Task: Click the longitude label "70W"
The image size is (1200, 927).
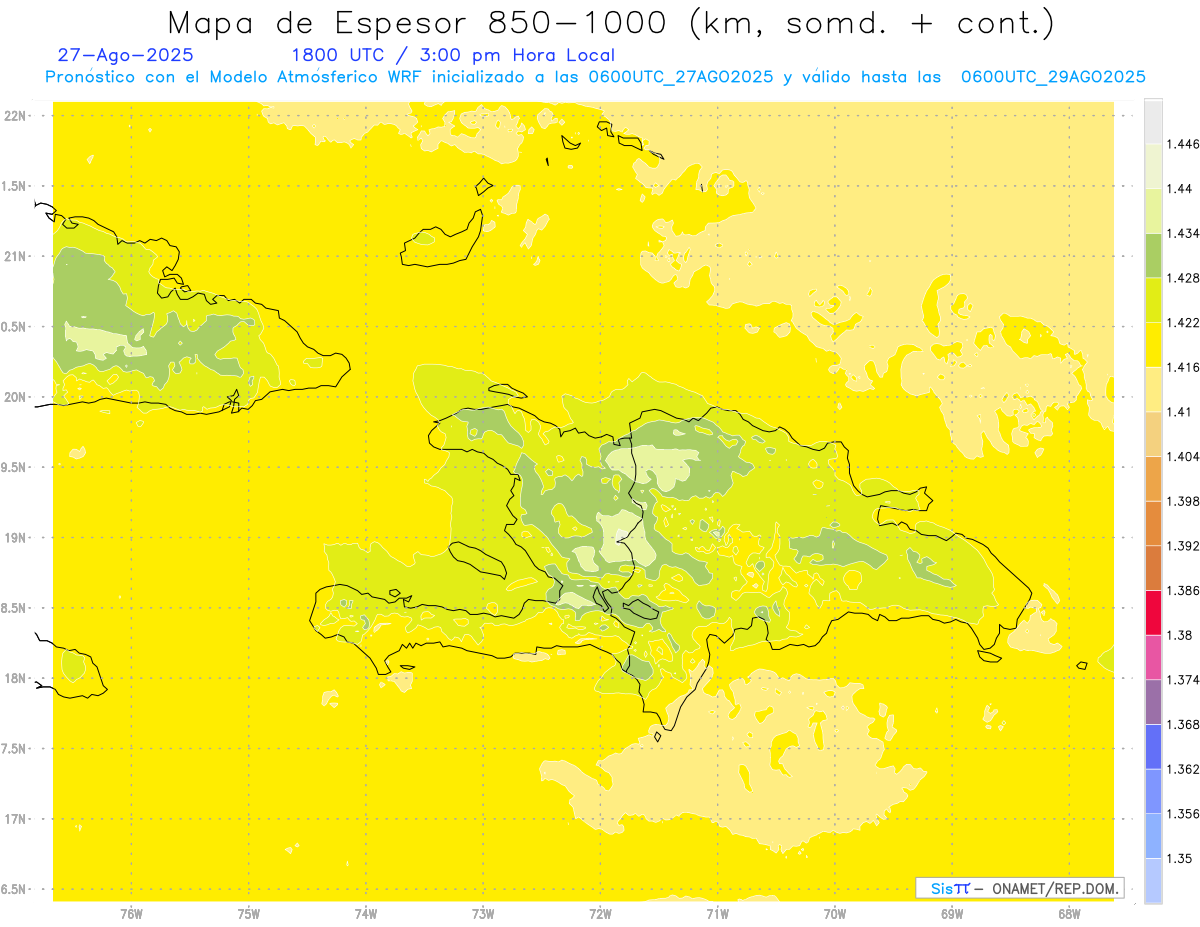Action: point(835,913)
